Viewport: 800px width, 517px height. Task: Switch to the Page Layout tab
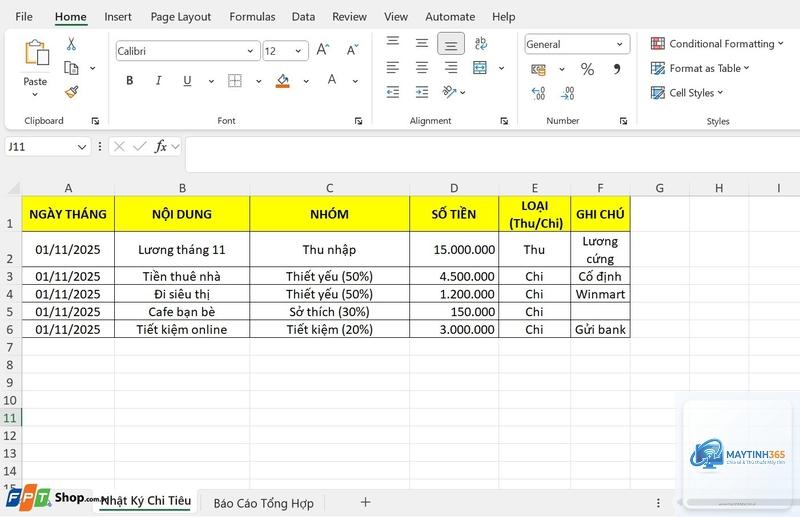point(181,17)
